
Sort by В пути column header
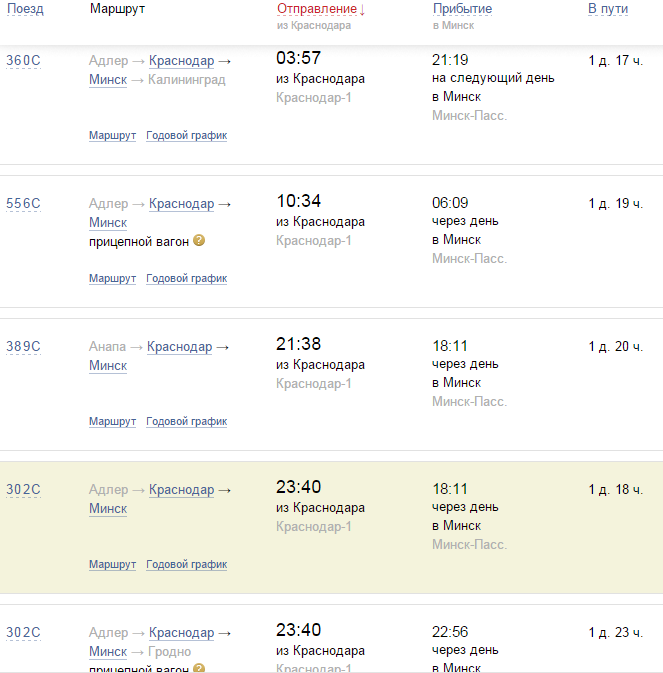607,9
